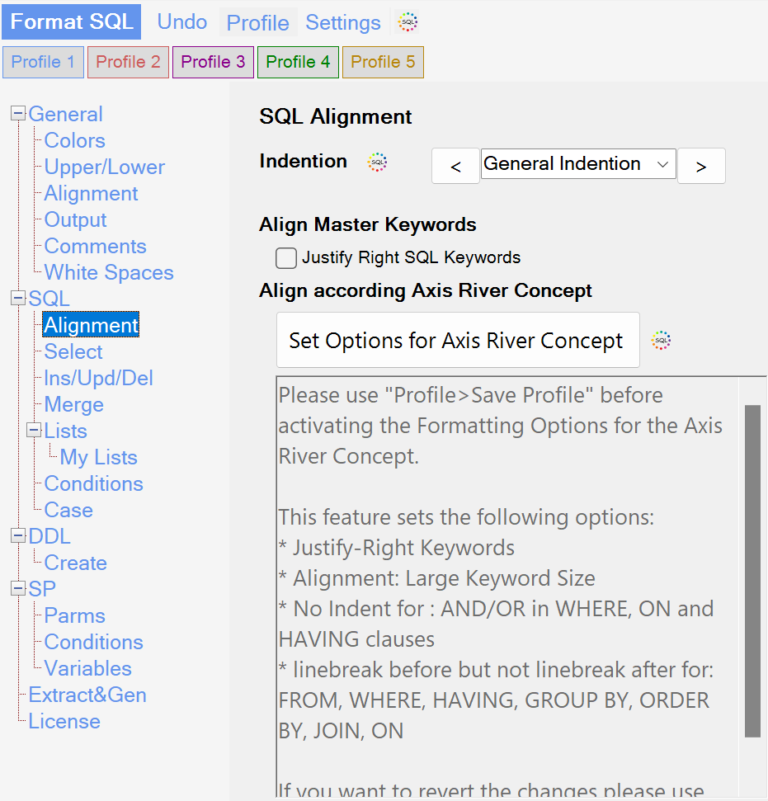Select the green Profile 4 tab
The width and height of the screenshot is (768, 801).
coord(298,62)
